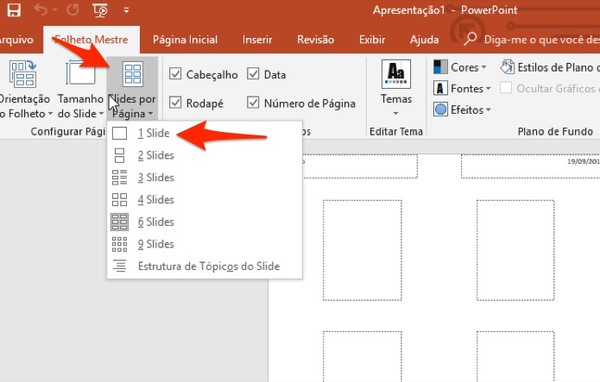Toggle the Rodapé checkbox
The height and width of the screenshot is (382, 600).
click(x=175, y=103)
